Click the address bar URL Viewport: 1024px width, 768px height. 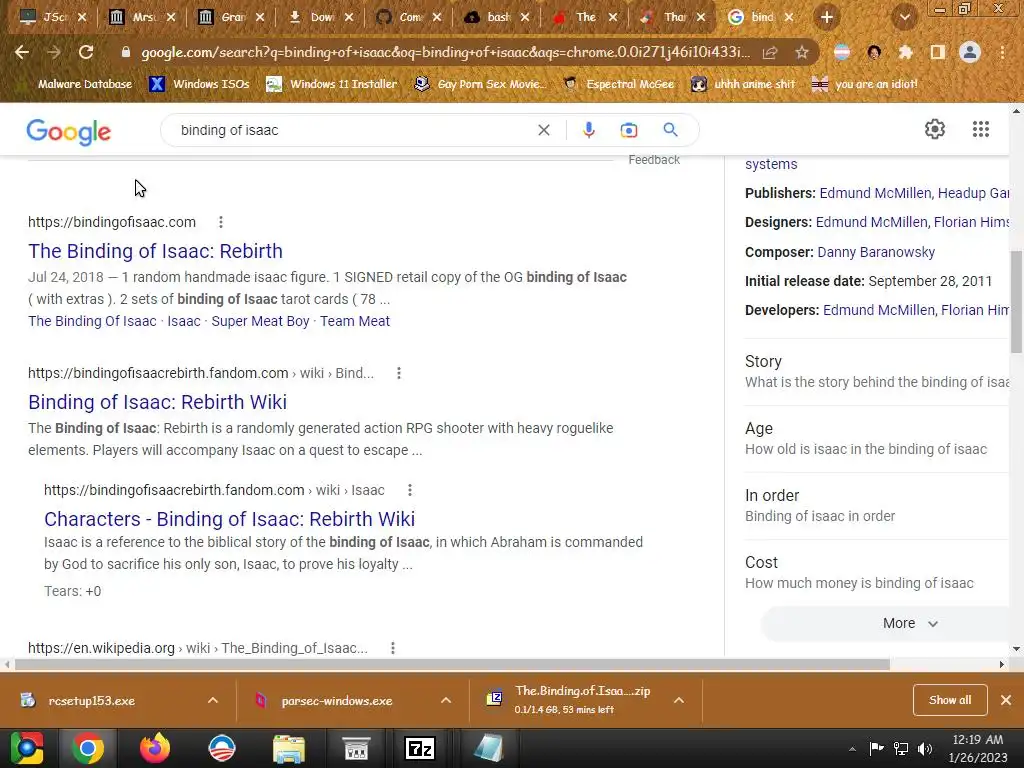(x=445, y=52)
